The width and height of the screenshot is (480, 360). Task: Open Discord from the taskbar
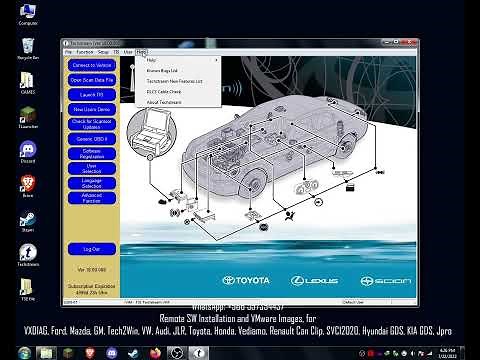coord(111,353)
